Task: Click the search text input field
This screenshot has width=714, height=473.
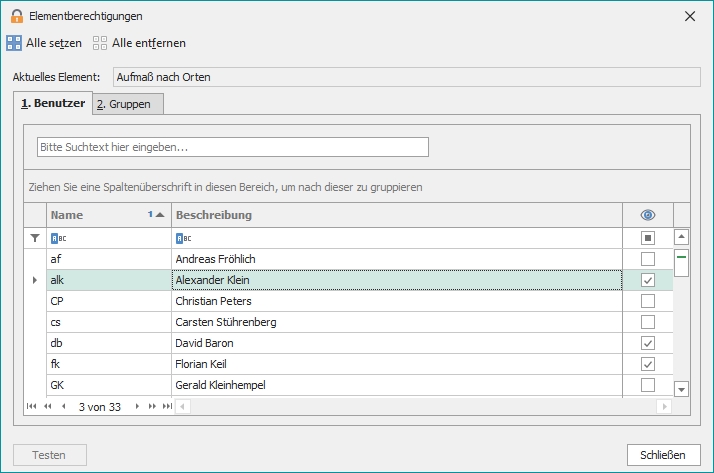Action: (232, 147)
